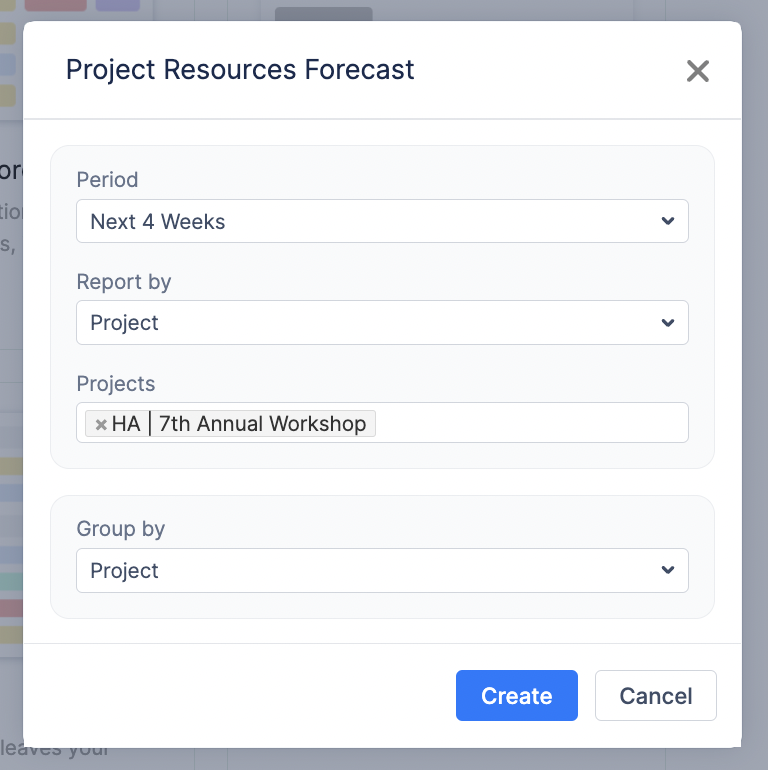Click the Report by field label
The height and width of the screenshot is (770, 768).
tap(124, 282)
